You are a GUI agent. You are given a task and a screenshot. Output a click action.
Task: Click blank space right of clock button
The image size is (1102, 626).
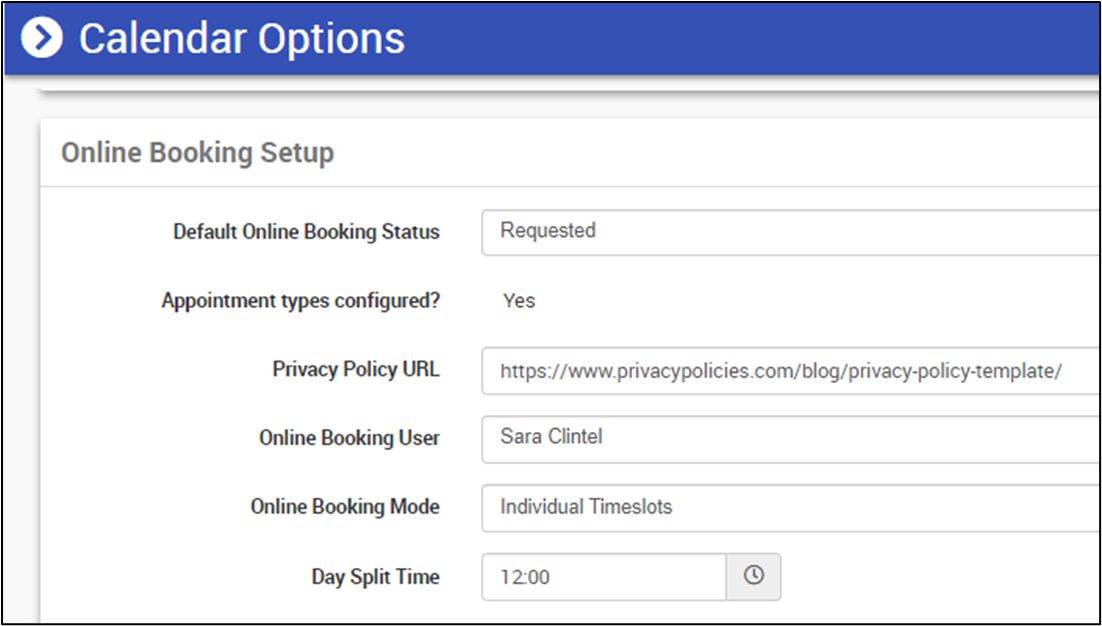coord(930,577)
